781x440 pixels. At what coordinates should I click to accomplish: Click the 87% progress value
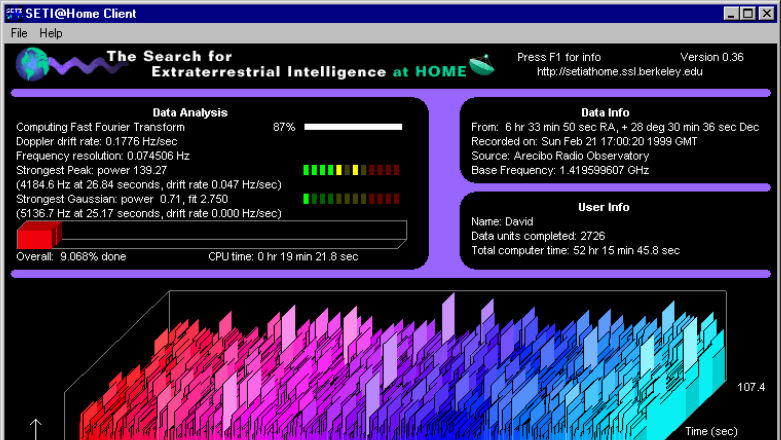click(x=284, y=127)
